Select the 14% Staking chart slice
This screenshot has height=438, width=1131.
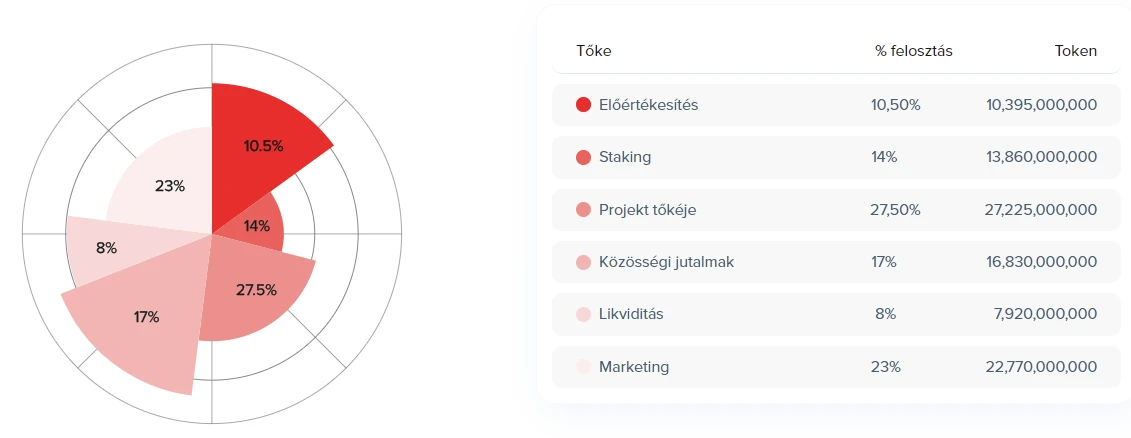[256, 226]
